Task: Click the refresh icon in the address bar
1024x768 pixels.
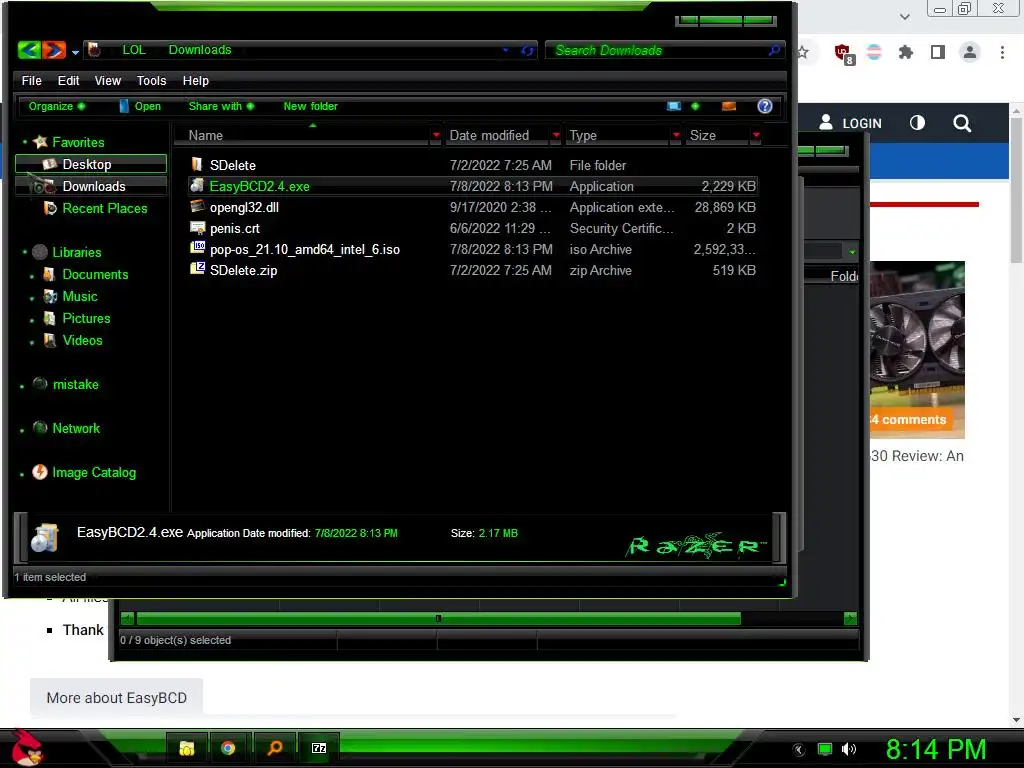Action: [x=527, y=50]
